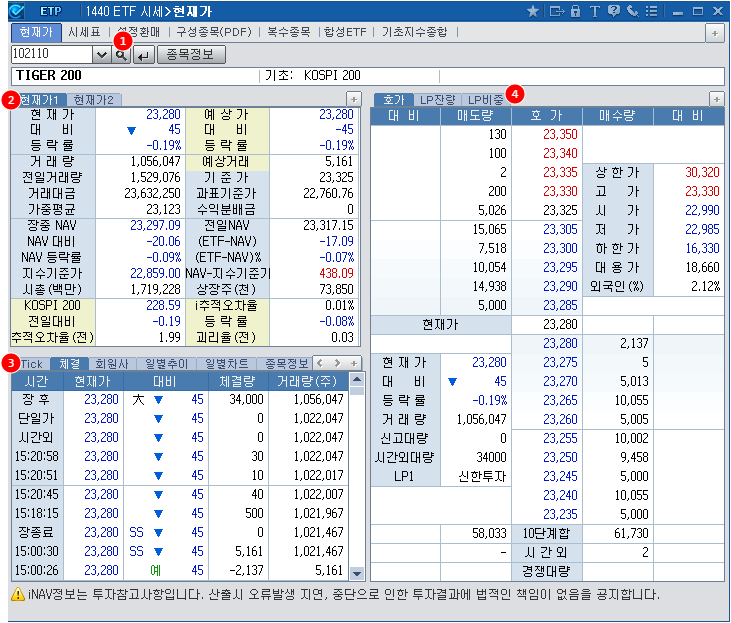Click the star favorites icon in title bar
Viewport: 731px width, 623px height.
tap(533, 11)
